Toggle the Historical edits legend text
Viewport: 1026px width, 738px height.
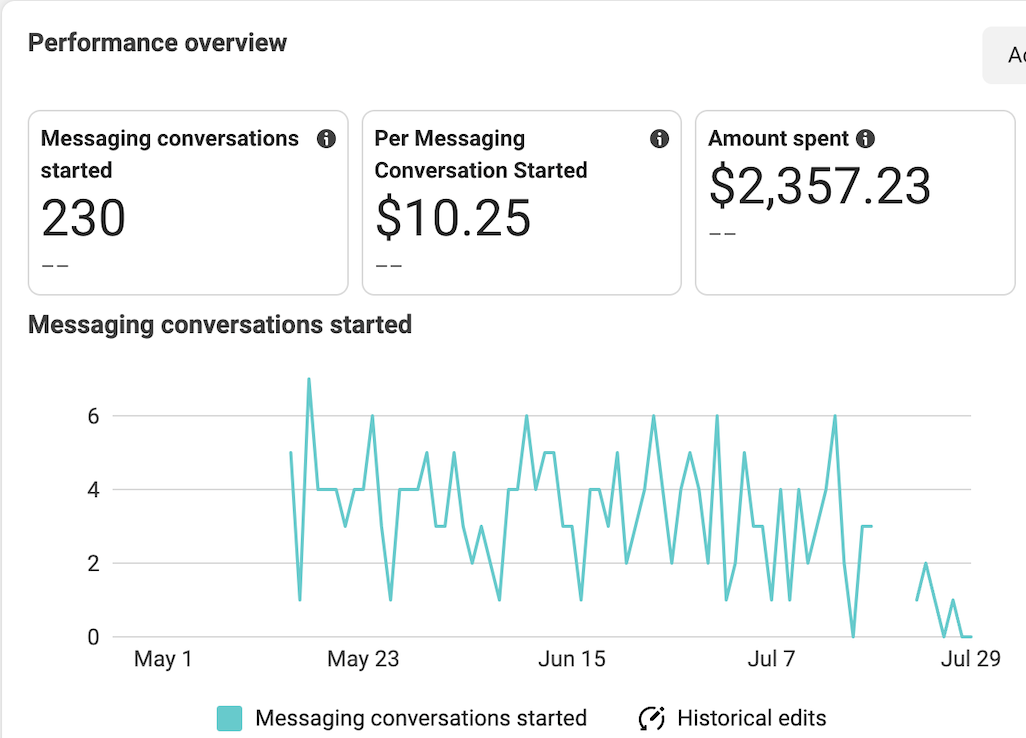coord(751,718)
